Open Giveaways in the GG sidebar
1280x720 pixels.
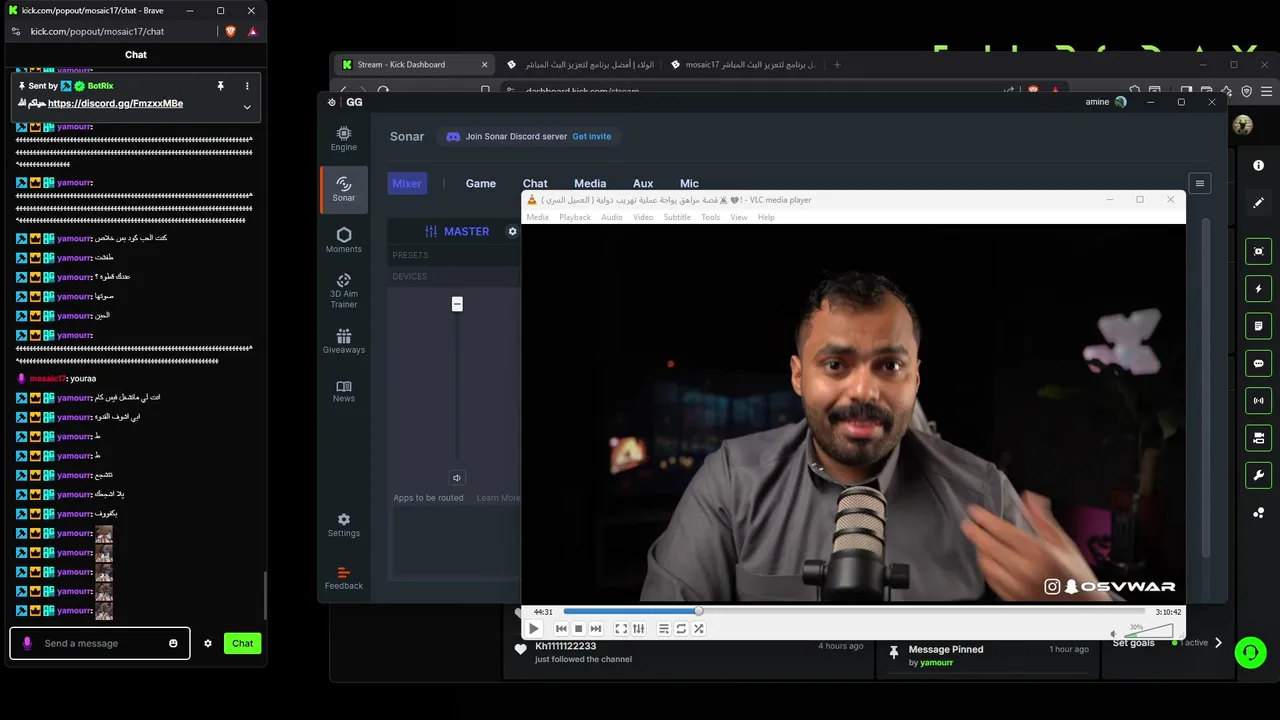pyautogui.click(x=343, y=341)
